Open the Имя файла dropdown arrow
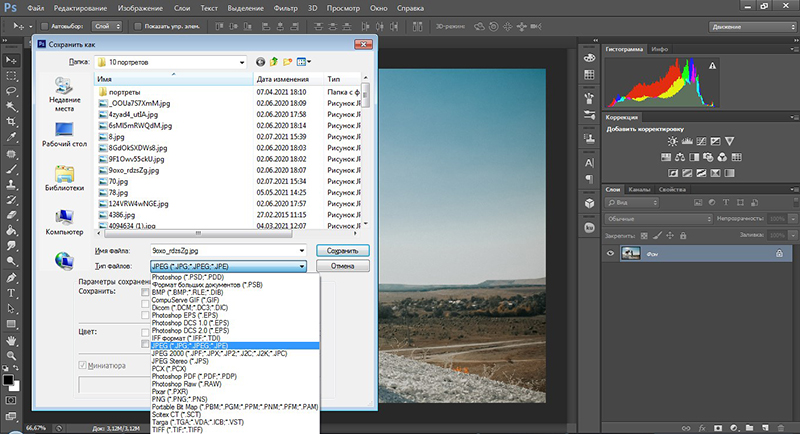The height and width of the screenshot is (434, 800). tap(302, 250)
